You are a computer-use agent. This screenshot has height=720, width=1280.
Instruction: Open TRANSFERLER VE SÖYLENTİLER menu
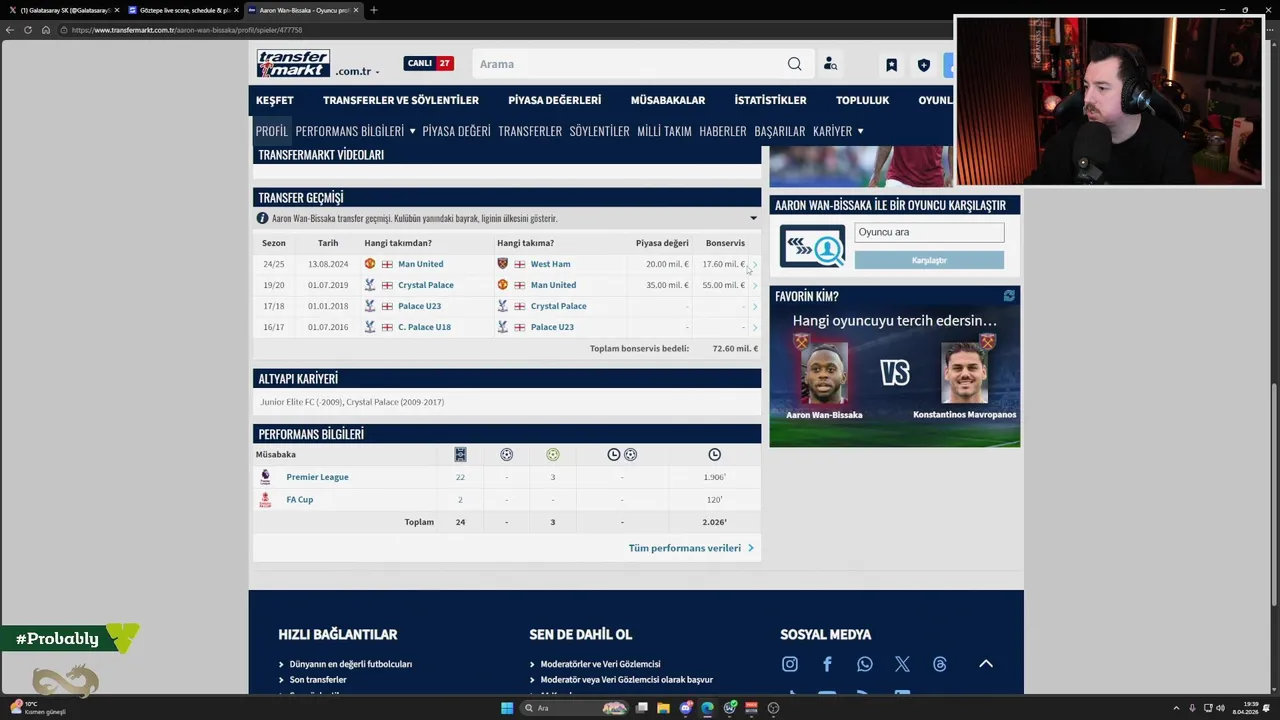(x=401, y=100)
